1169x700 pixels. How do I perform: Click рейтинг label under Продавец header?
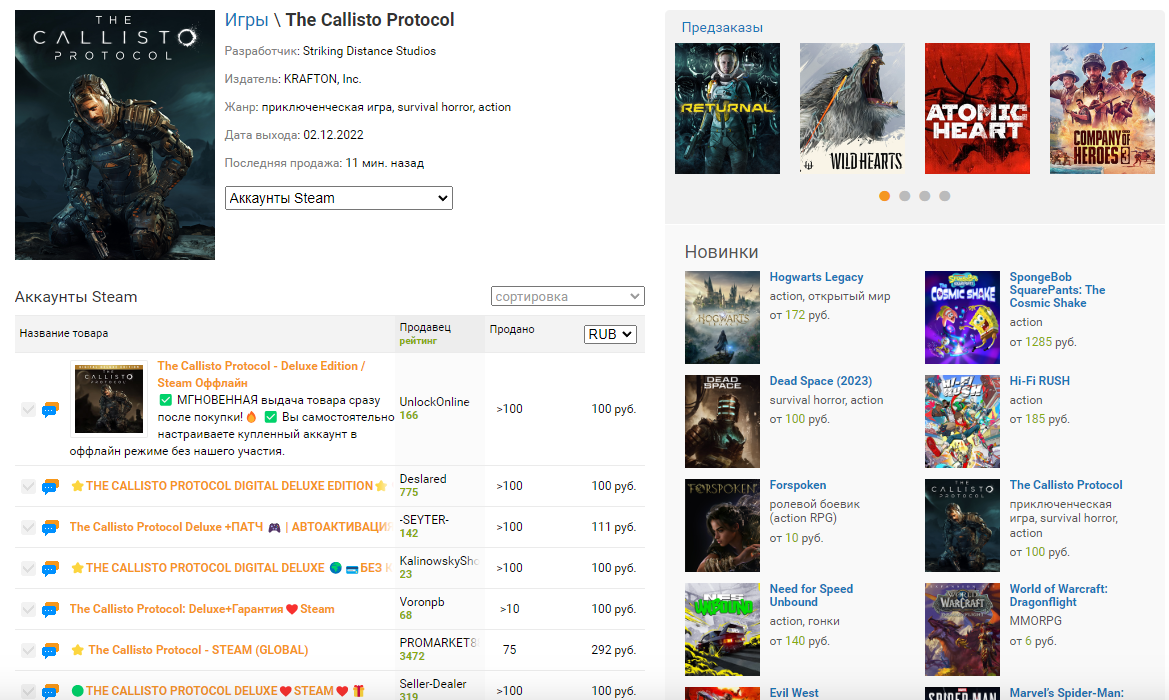[418, 341]
